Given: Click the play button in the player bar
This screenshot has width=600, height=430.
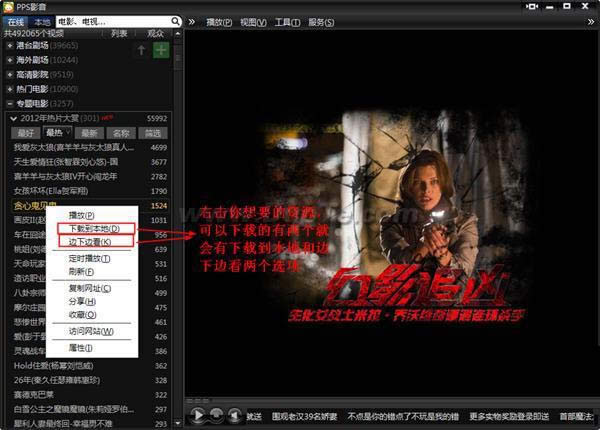Looking at the screenshot, I should click(197, 415).
